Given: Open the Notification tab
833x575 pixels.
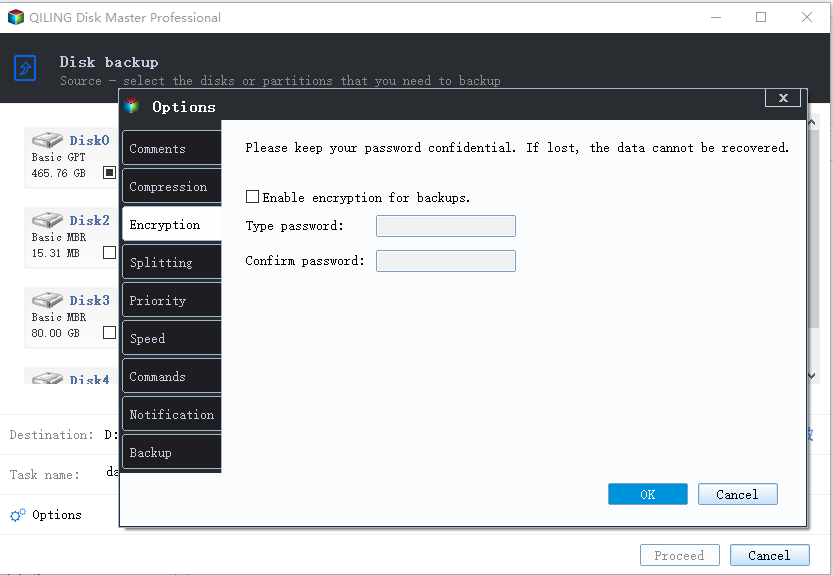Looking at the screenshot, I should point(172,415).
